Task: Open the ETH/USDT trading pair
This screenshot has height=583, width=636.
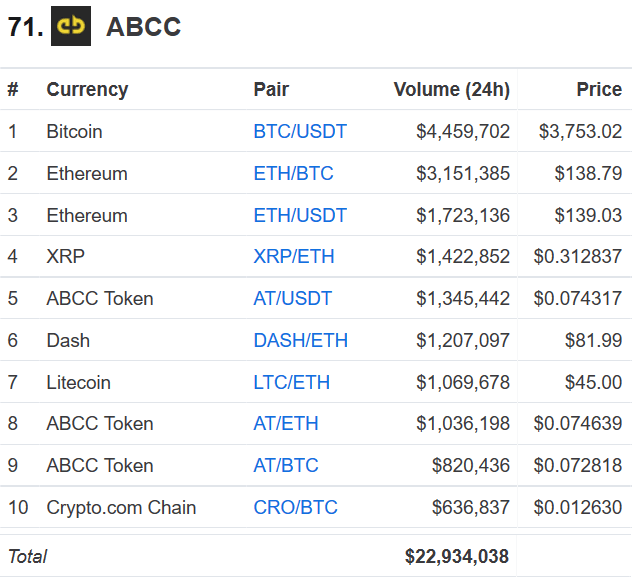Action: point(300,215)
